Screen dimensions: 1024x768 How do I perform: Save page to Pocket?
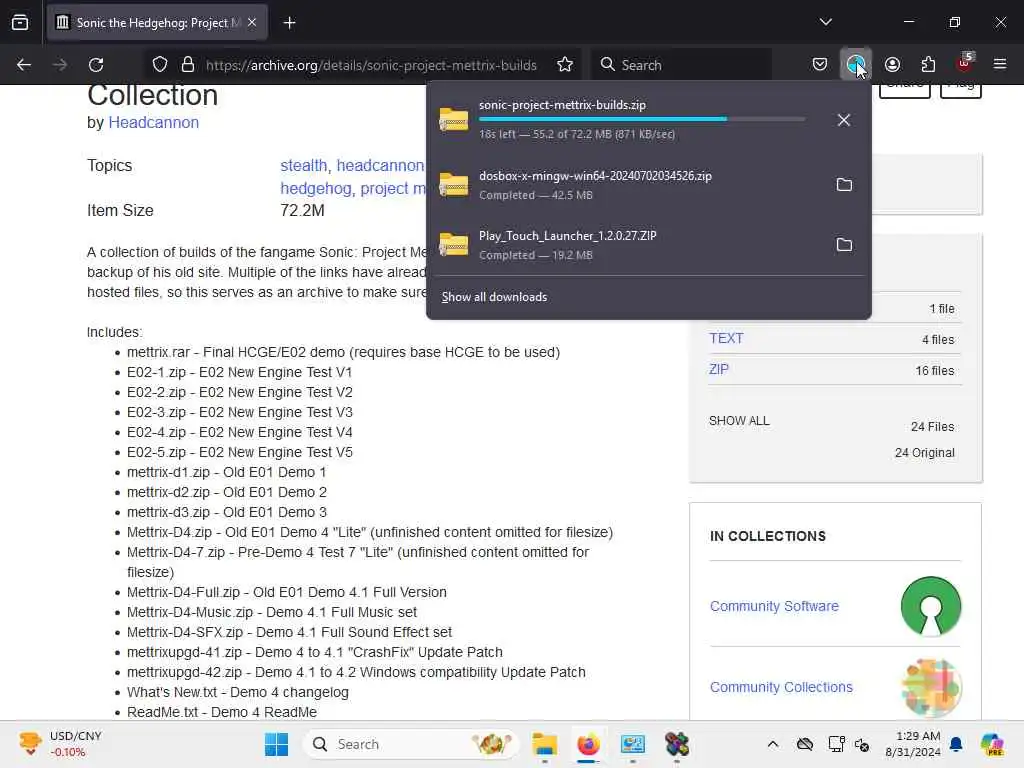[820, 65]
